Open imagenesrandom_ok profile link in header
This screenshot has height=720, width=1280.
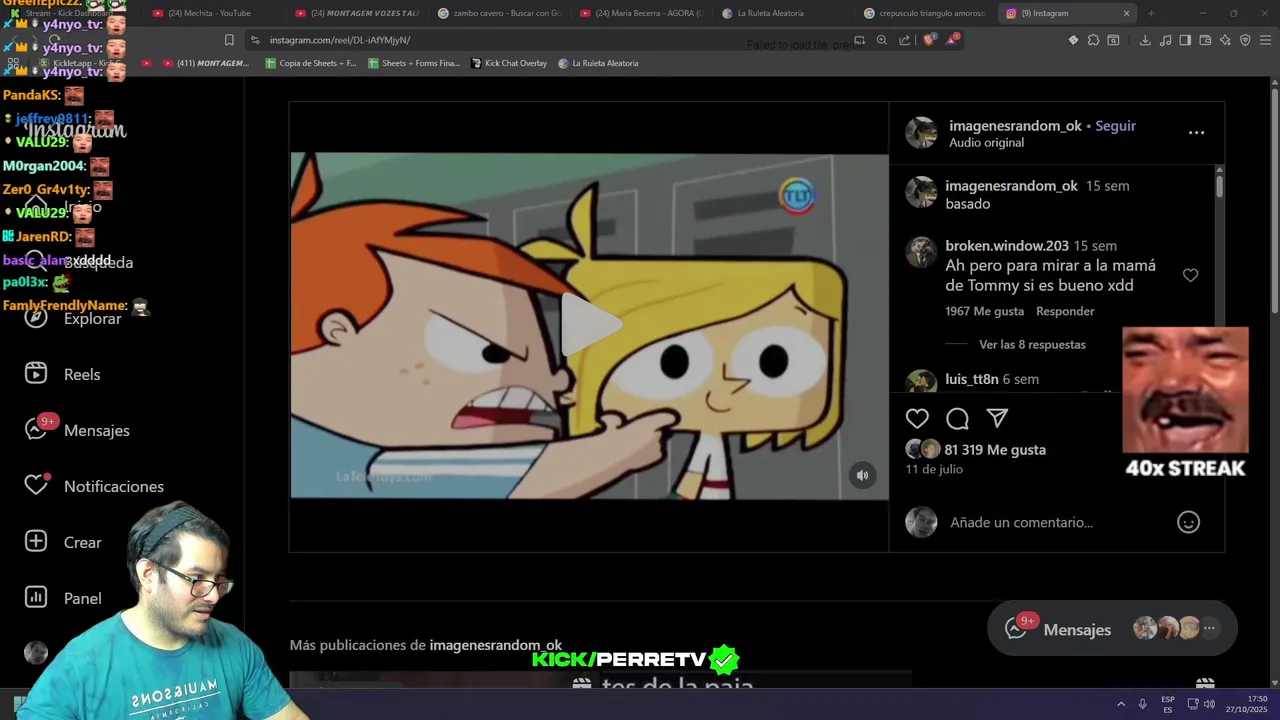coord(1015,126)
